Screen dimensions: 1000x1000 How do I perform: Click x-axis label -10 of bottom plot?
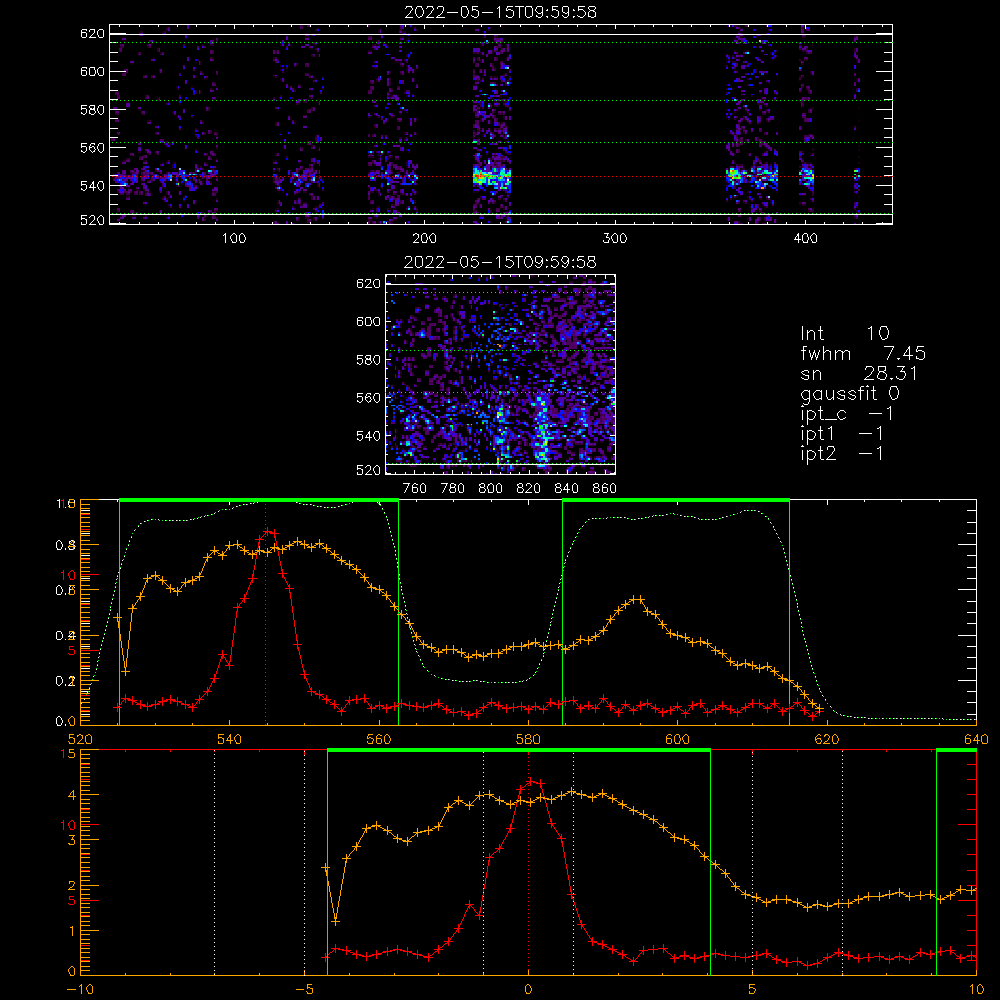[80, 990]
